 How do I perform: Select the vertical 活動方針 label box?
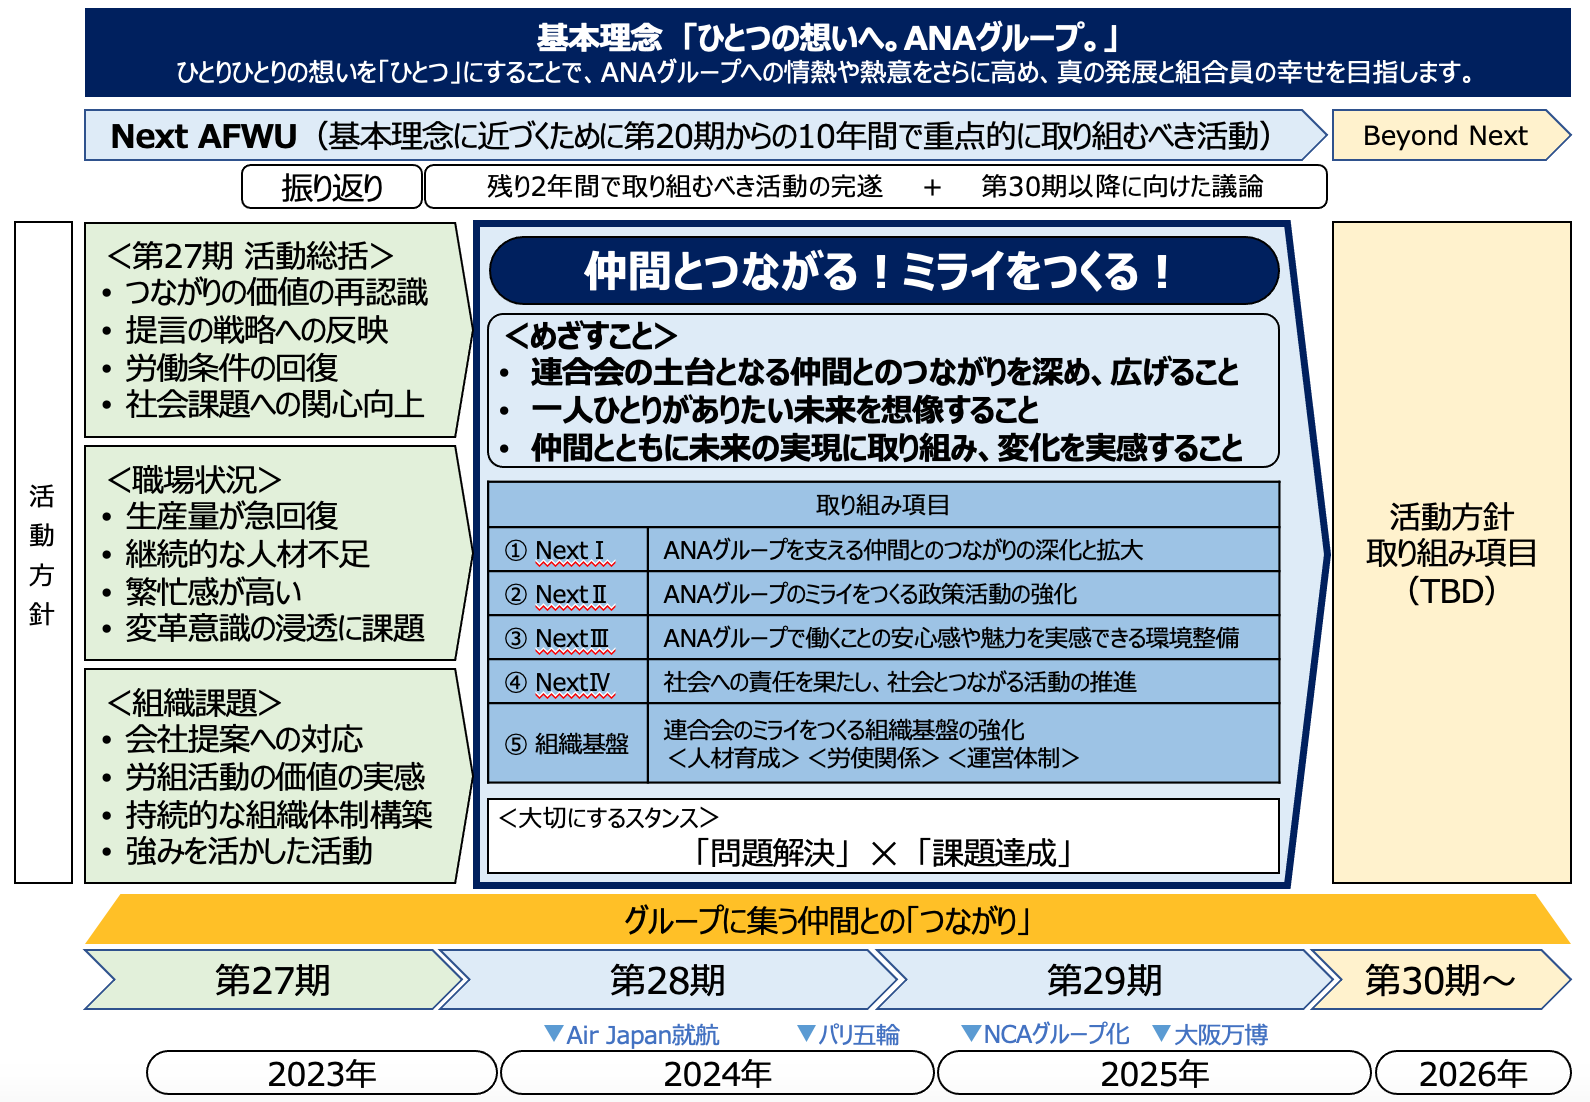pos(43,552)
